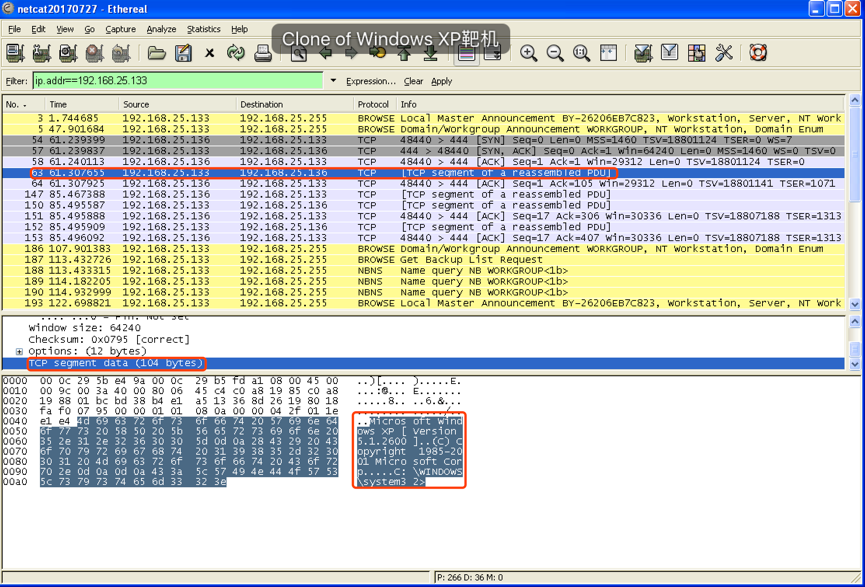Screen dimensions: 865x587
Task: Open the capture interfaces list icon
Action: 15,53
